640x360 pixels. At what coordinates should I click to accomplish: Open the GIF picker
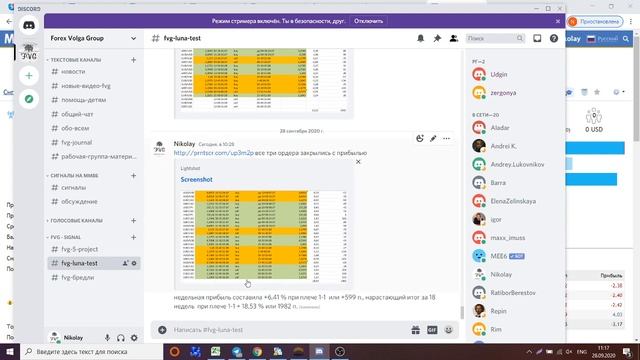click(432, 330)
